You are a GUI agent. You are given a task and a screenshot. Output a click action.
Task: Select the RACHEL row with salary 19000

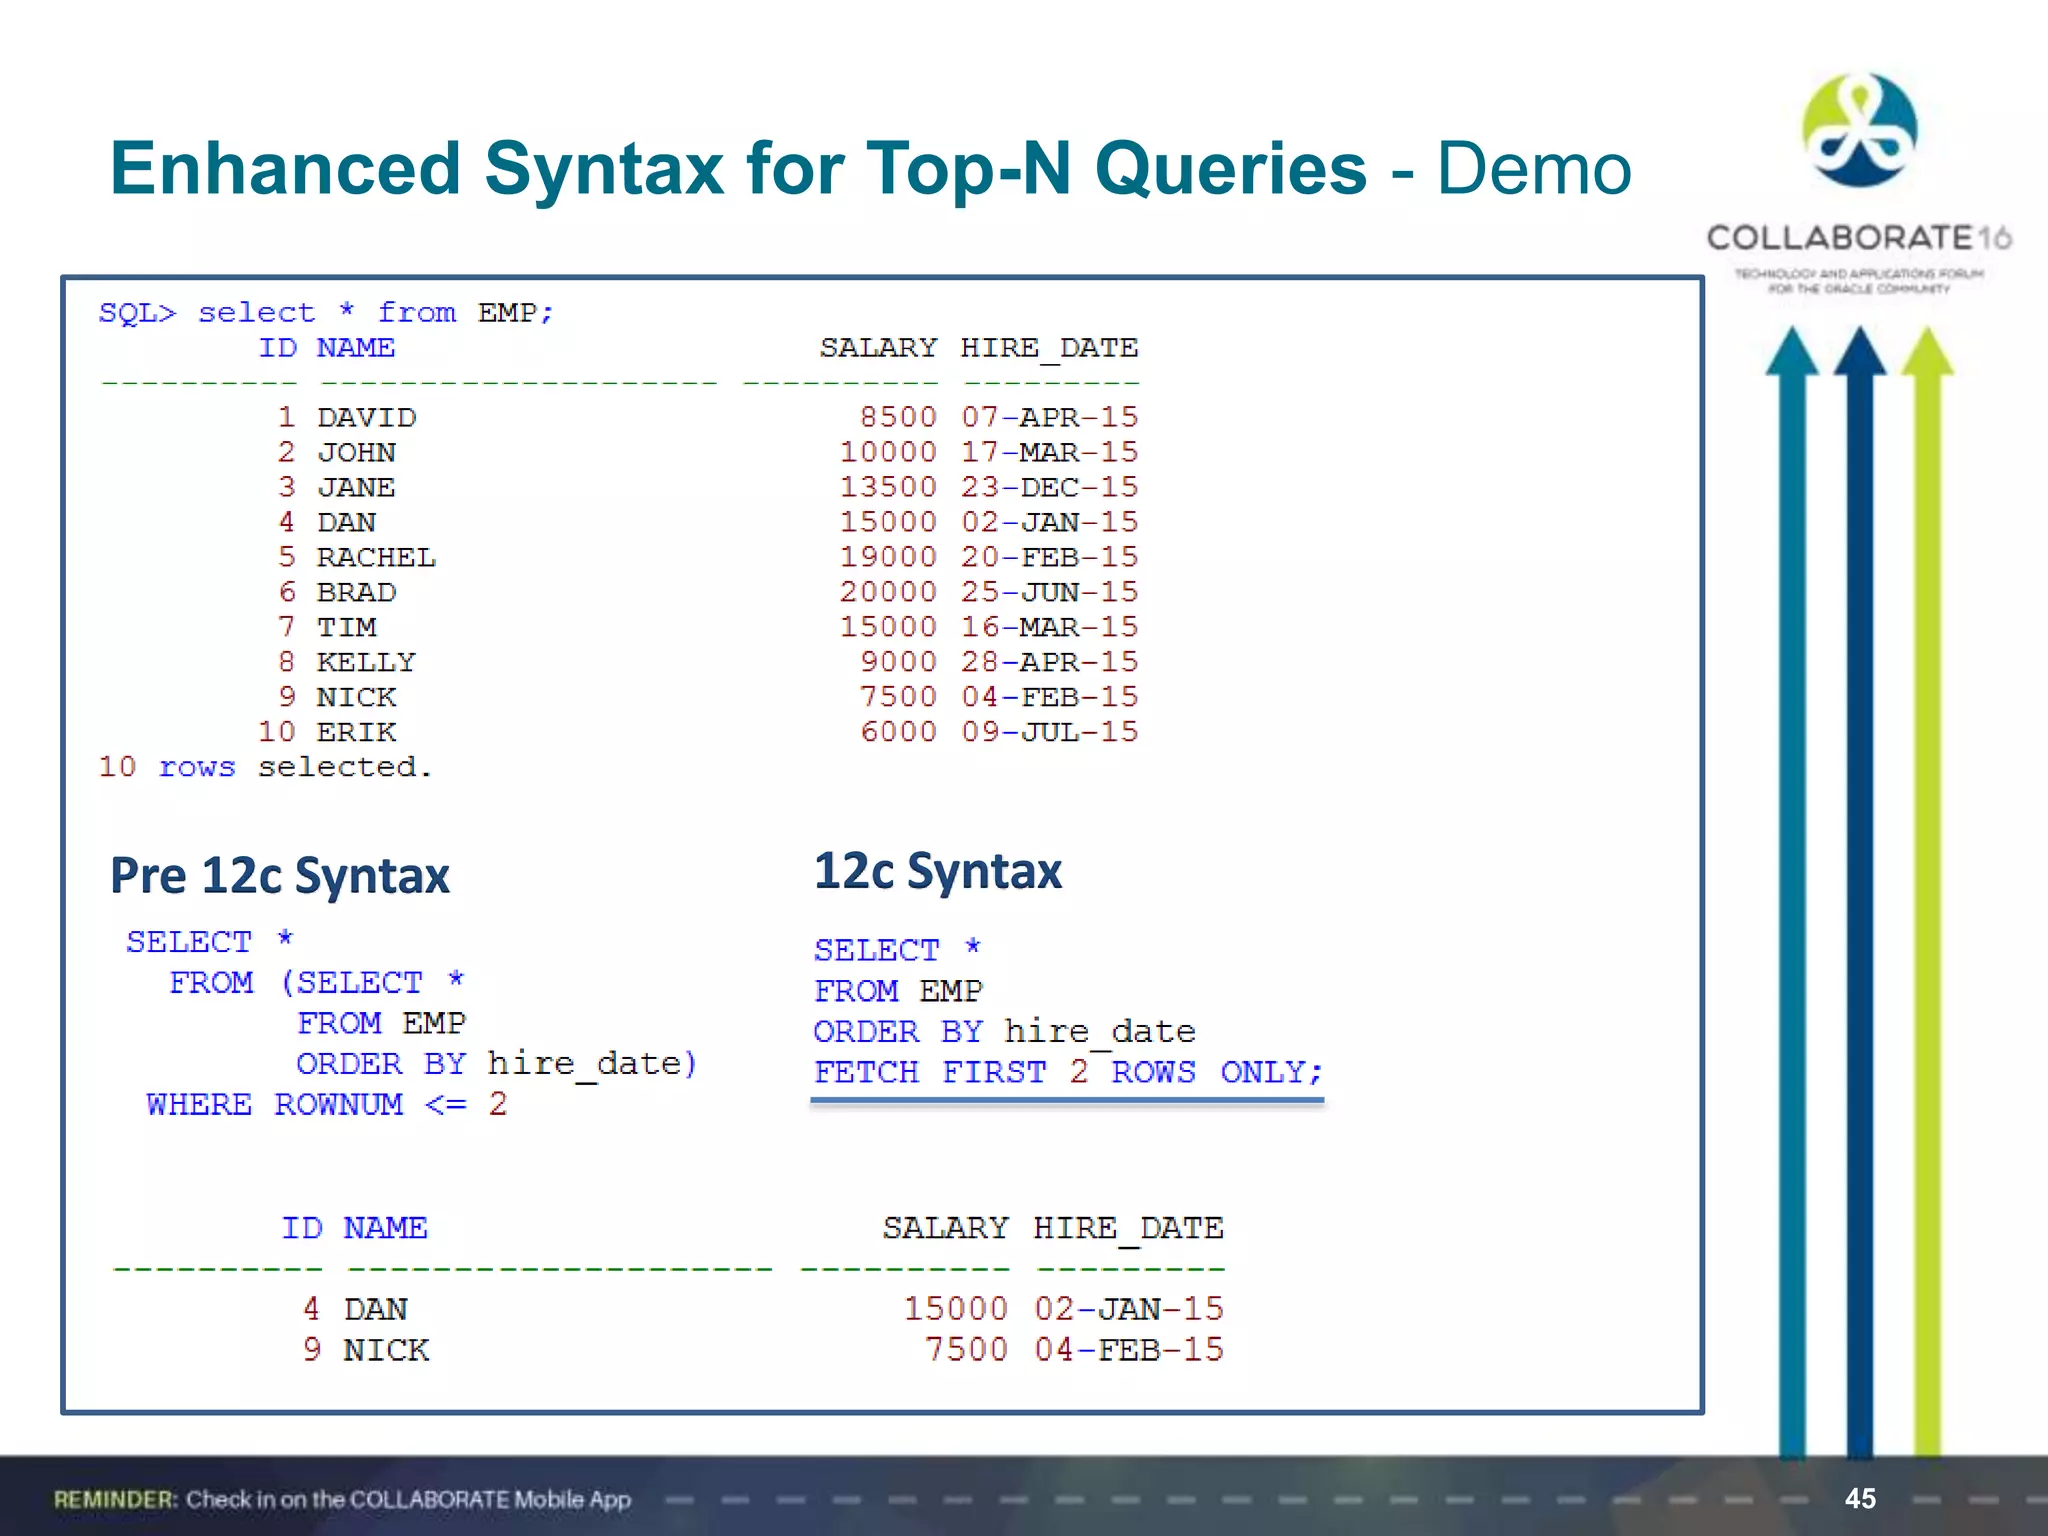coord(708,557)
